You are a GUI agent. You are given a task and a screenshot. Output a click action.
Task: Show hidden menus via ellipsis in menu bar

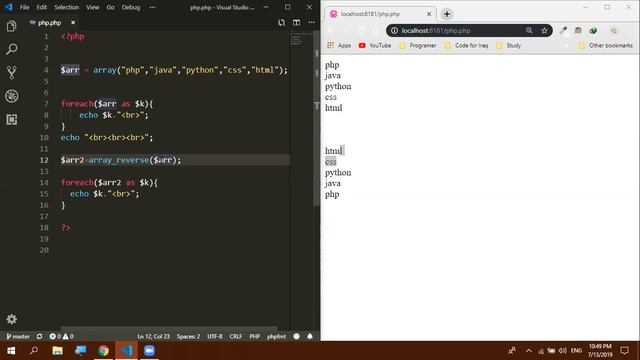152,7
